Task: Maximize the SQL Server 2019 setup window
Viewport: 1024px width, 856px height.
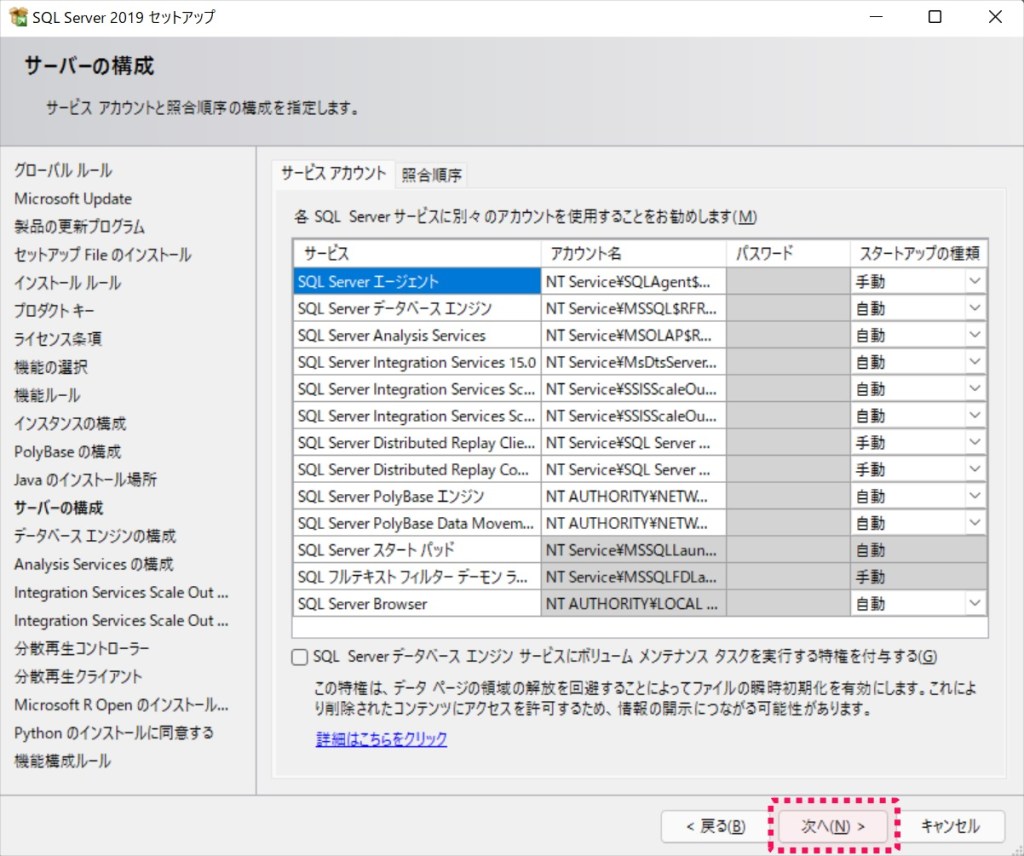Action: tap(935, 16)
